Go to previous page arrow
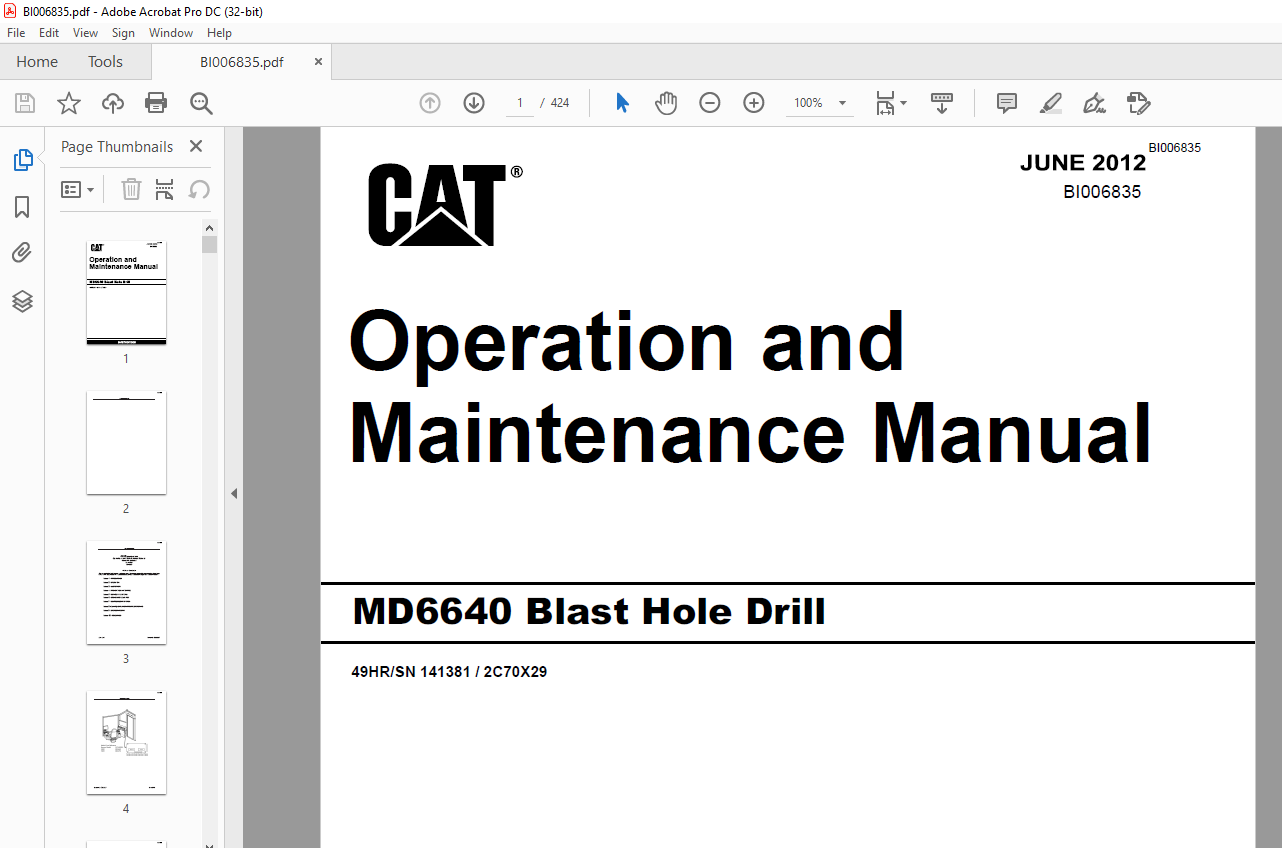Image resolution: width=1282 pixels, height=848 pixels. 430,103
